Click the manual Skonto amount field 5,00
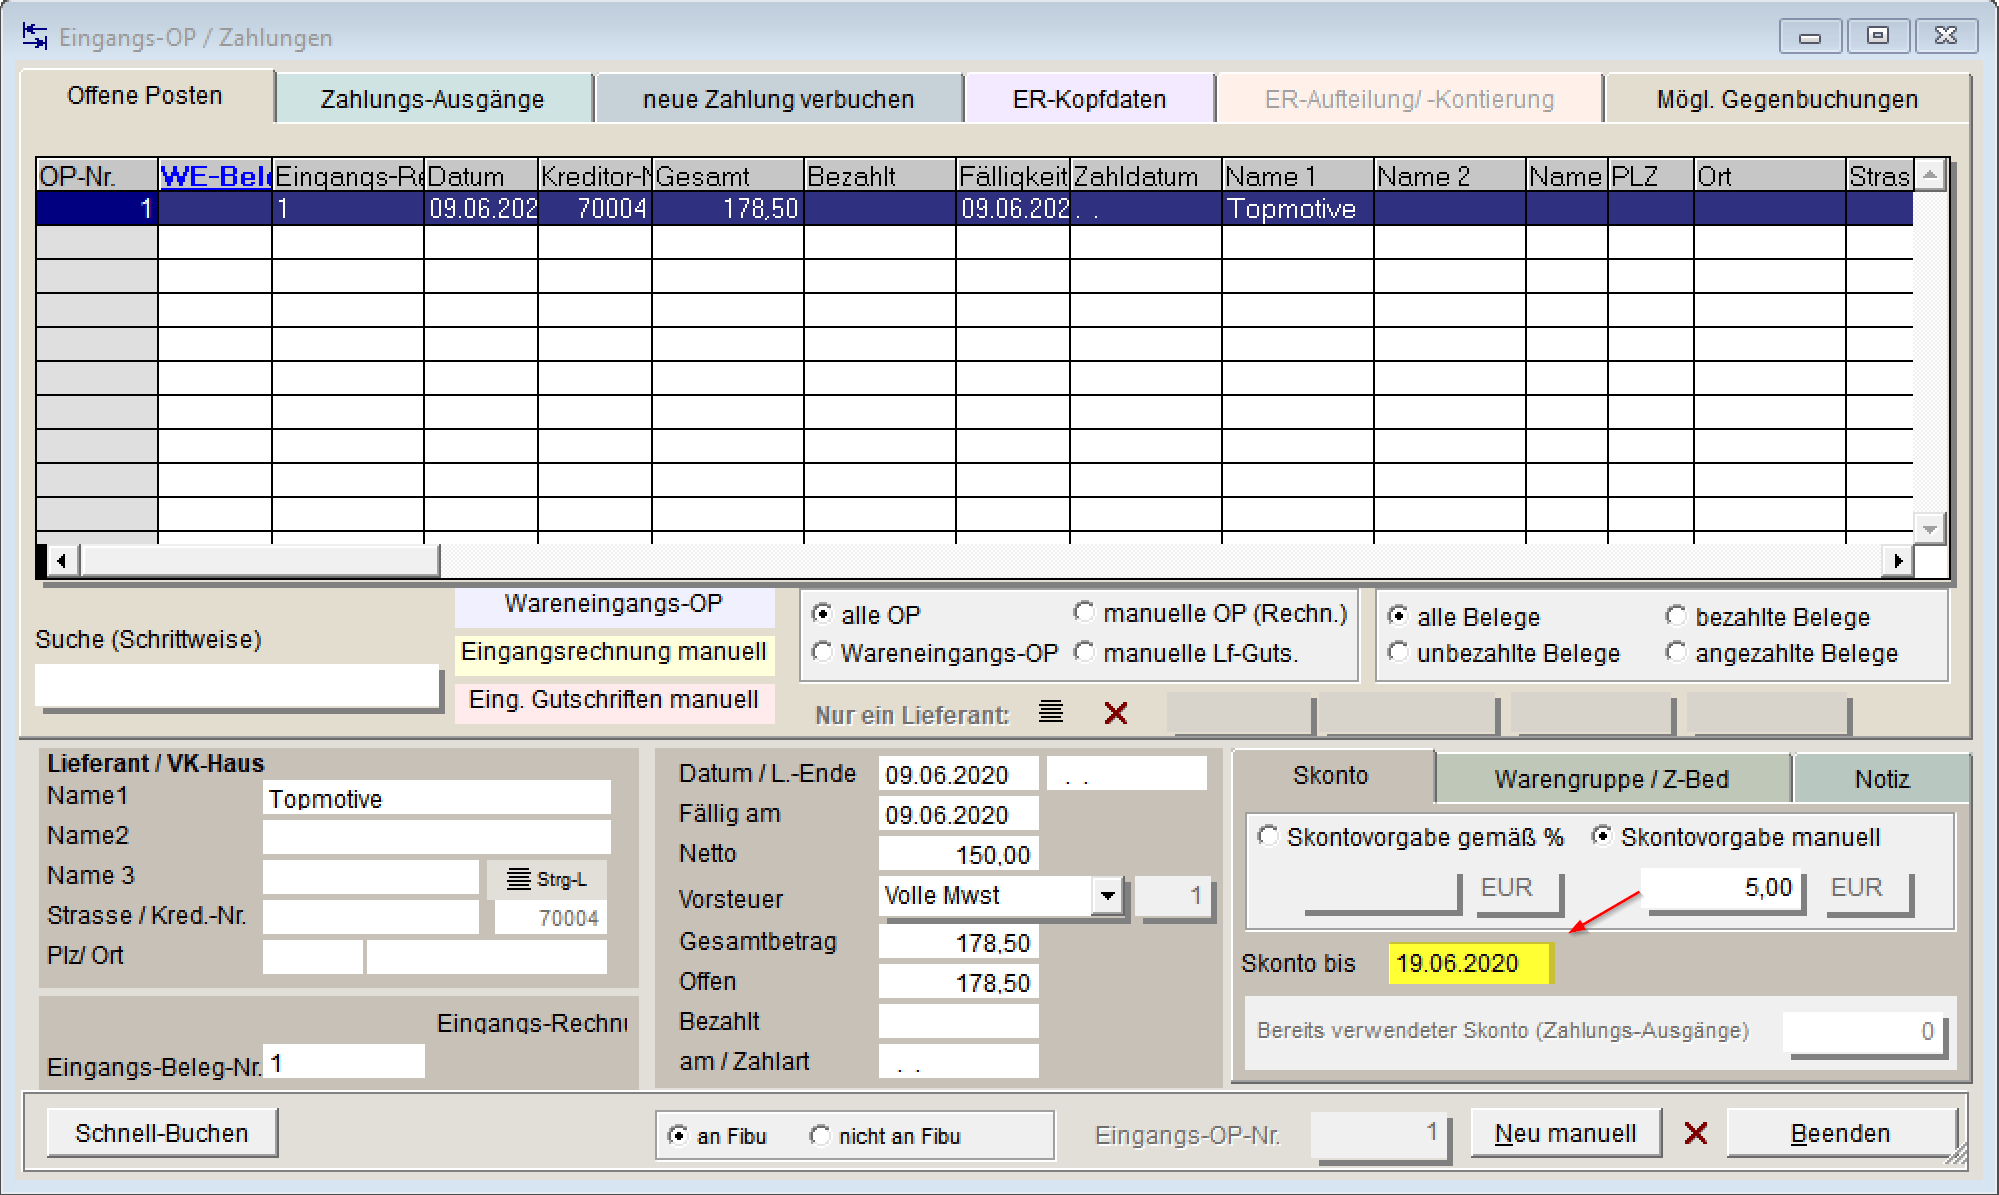Image resolution: width=1999 pixels, height=1195 pixels. 1722,887
